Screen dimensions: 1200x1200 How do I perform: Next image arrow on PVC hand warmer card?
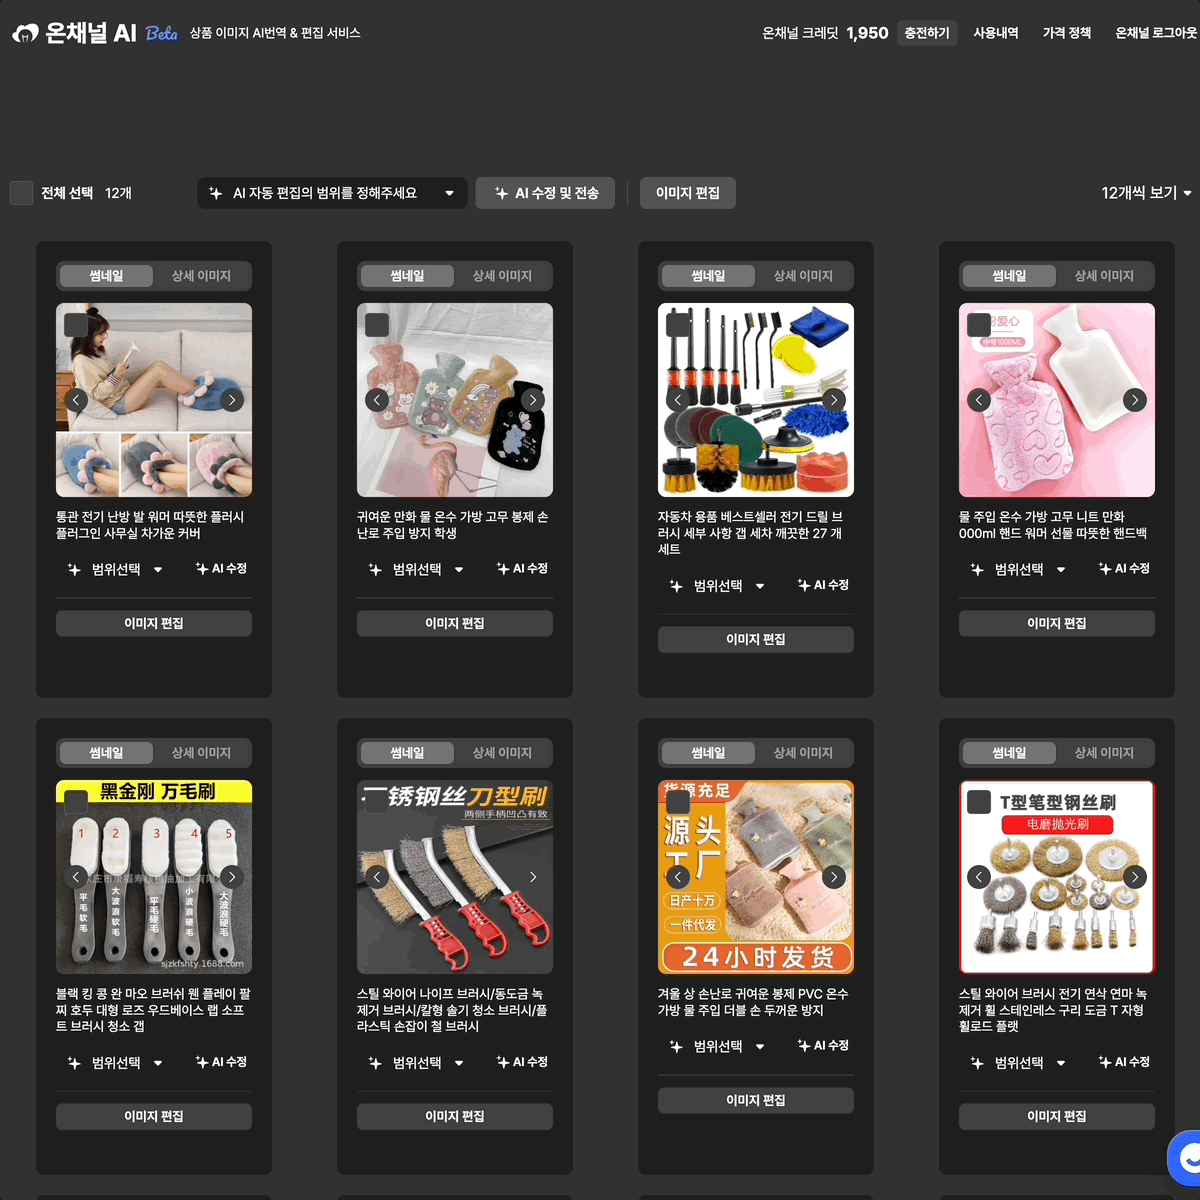pos(834,877)
